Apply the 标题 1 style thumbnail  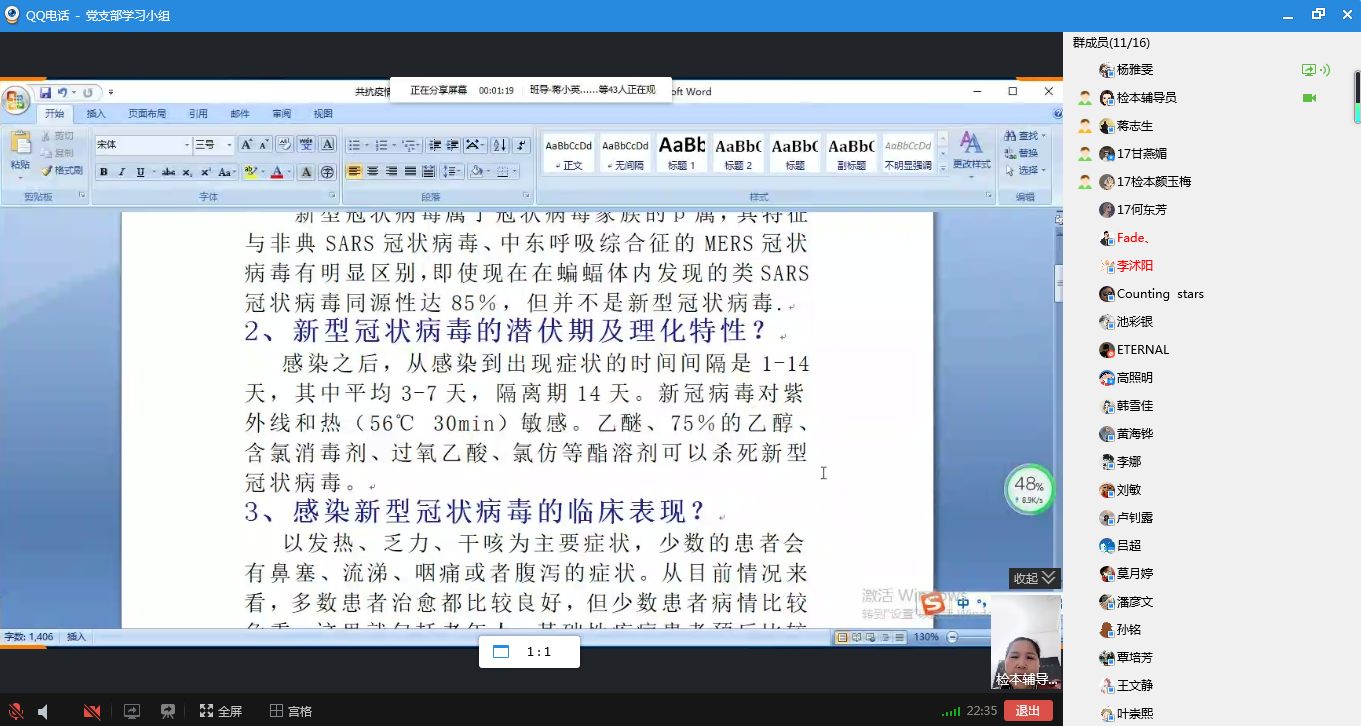pos(681,153)
